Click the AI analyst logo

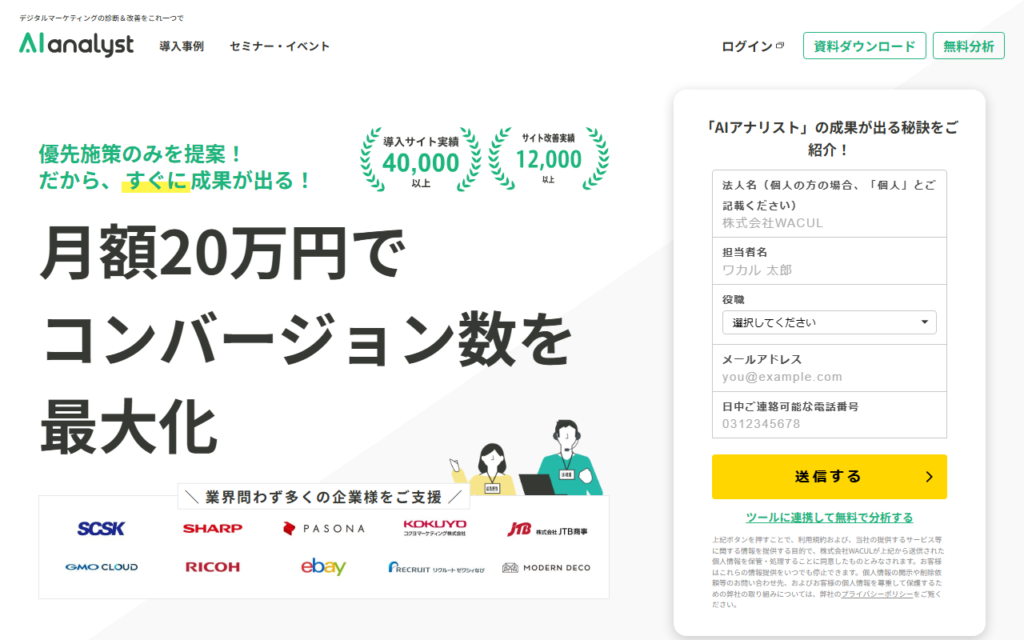76,45
